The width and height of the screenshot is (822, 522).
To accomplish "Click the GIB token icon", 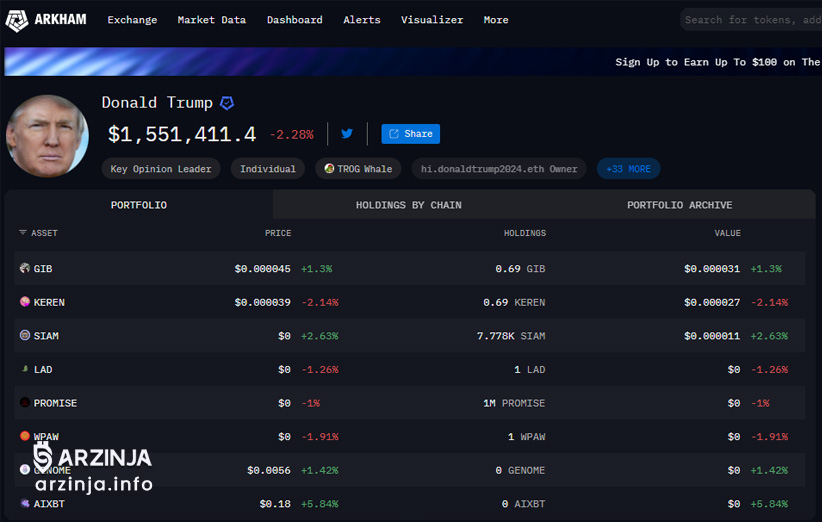I will (x=25, y=268).
